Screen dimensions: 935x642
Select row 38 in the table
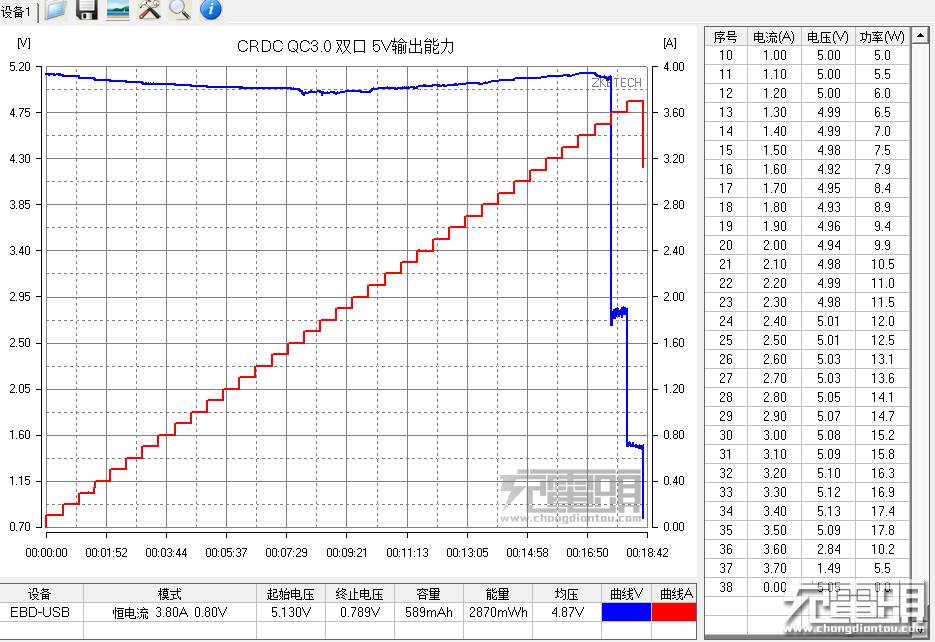click(x=807, y=587)
